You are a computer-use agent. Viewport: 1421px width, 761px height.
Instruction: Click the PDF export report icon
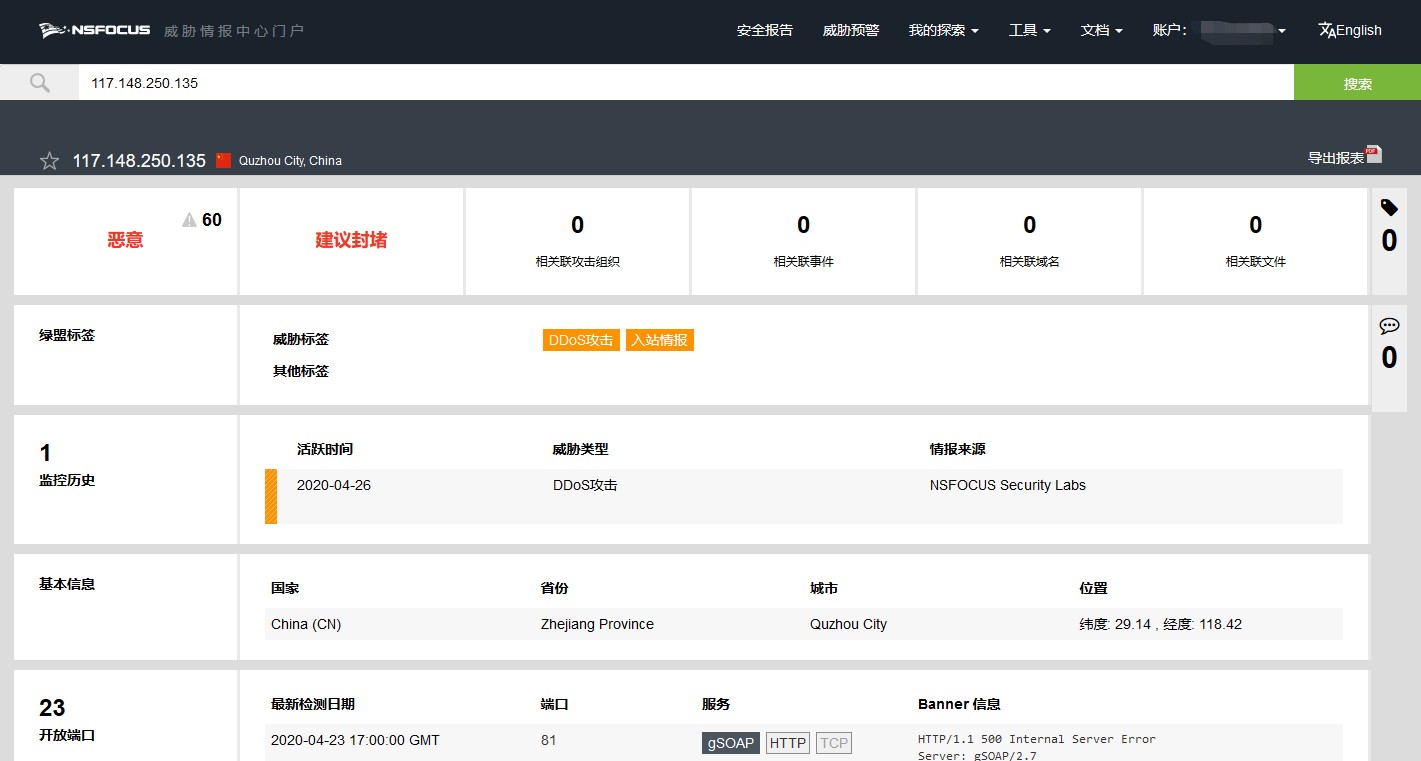point(1374,154)
